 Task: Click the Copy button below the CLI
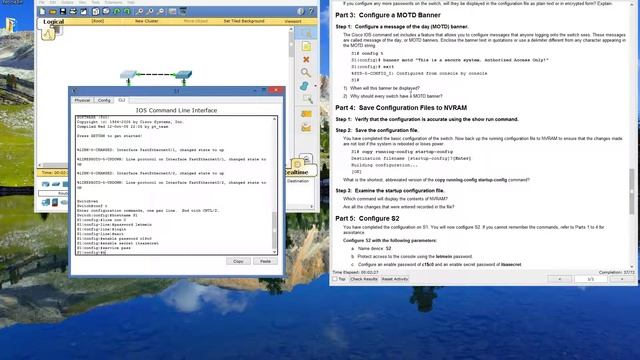coord(238,261)
